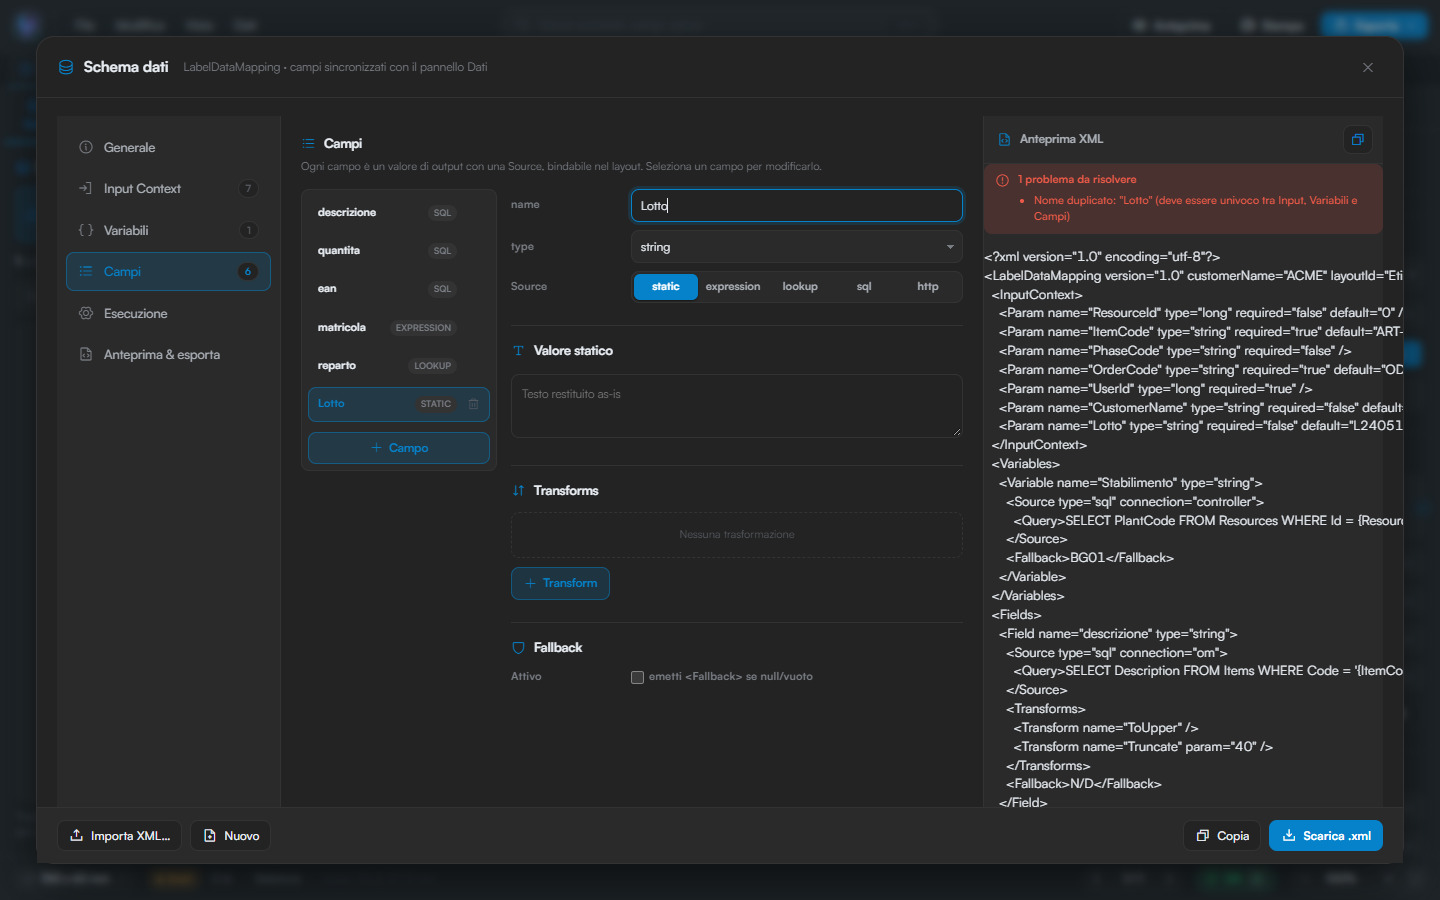This screenshot has width=1440, height=900.
Task: Click the Transforms arrows icon
Action: pyautogui.click(x=518, y=491)
